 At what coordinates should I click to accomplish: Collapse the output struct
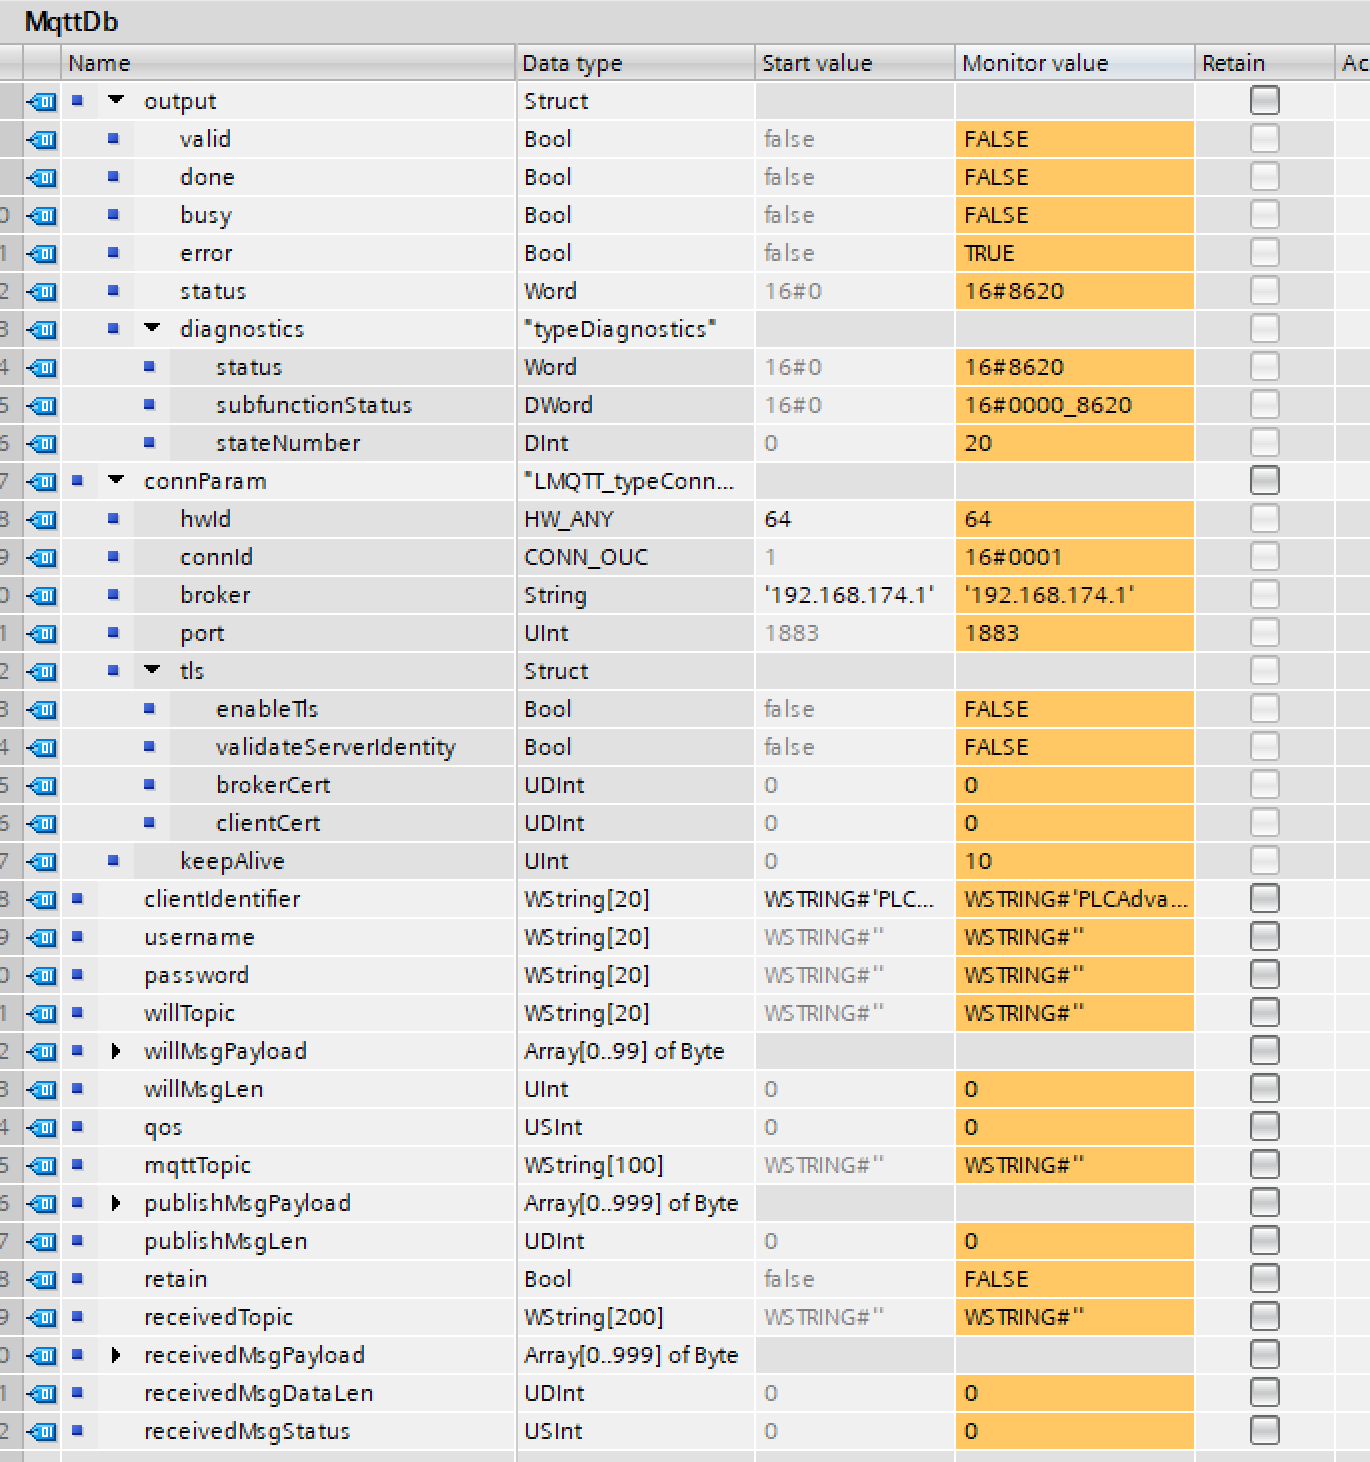coord(116,100)
